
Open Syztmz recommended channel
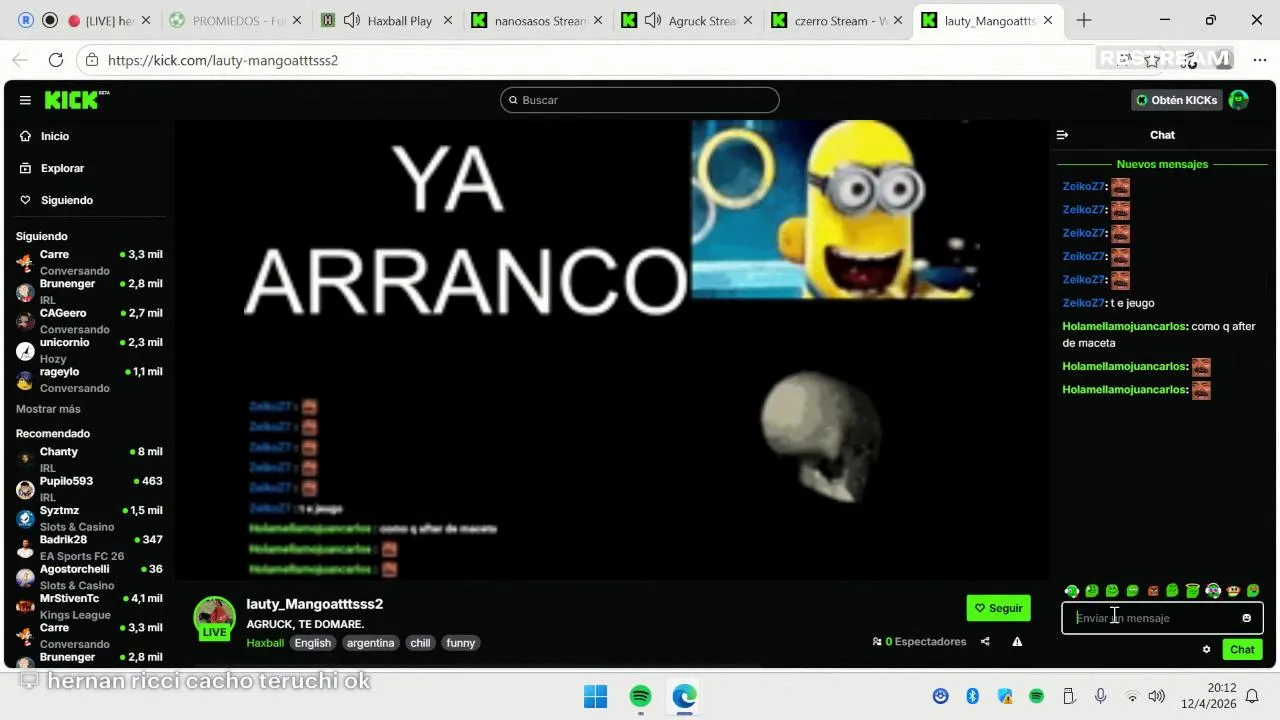(89, 518)
